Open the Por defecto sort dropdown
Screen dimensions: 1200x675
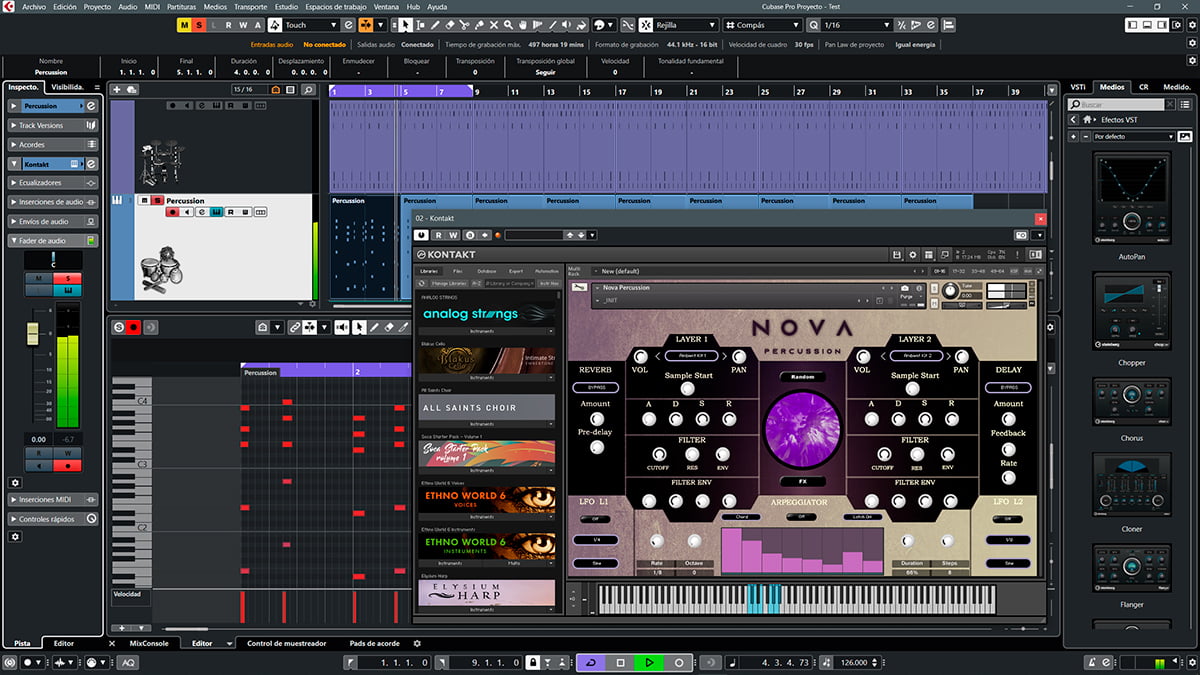[x=1134, y=136]
